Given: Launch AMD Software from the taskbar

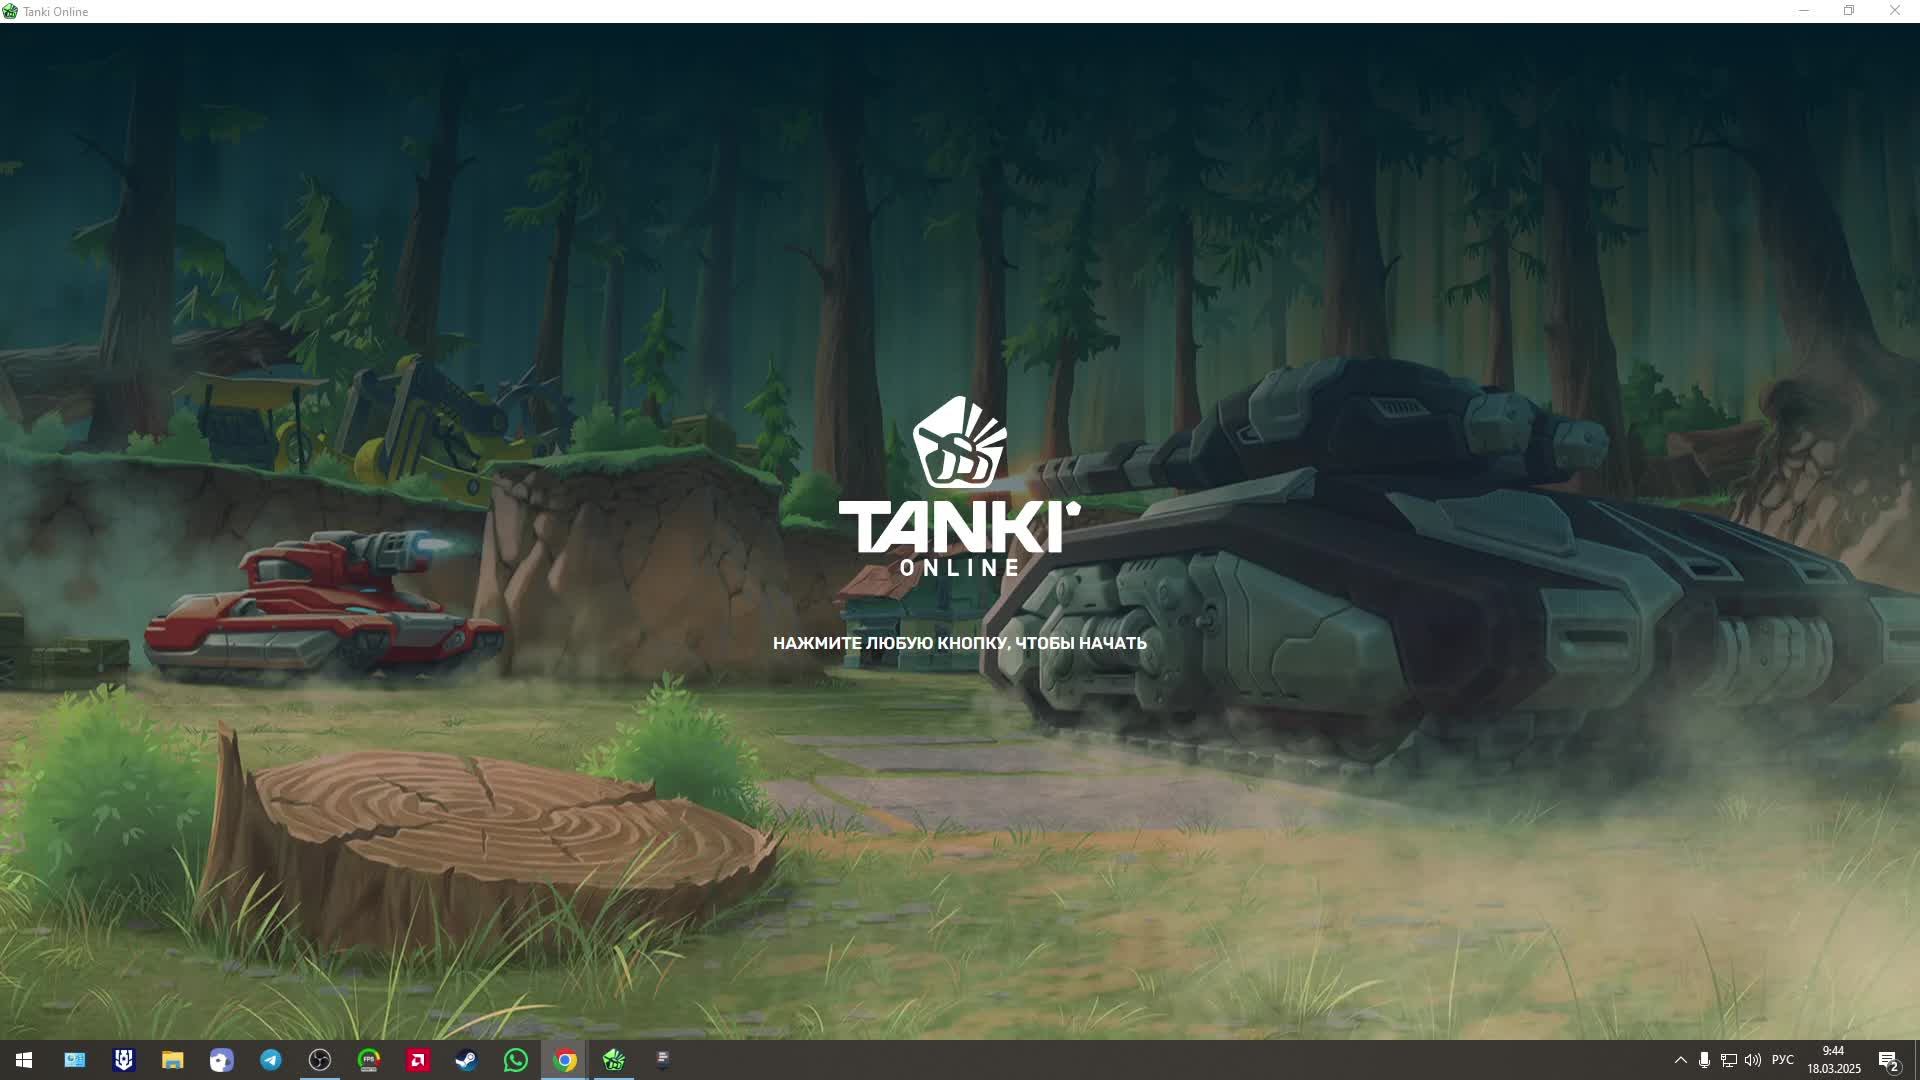Looking at the screenshot, I should click(418, 1060).
